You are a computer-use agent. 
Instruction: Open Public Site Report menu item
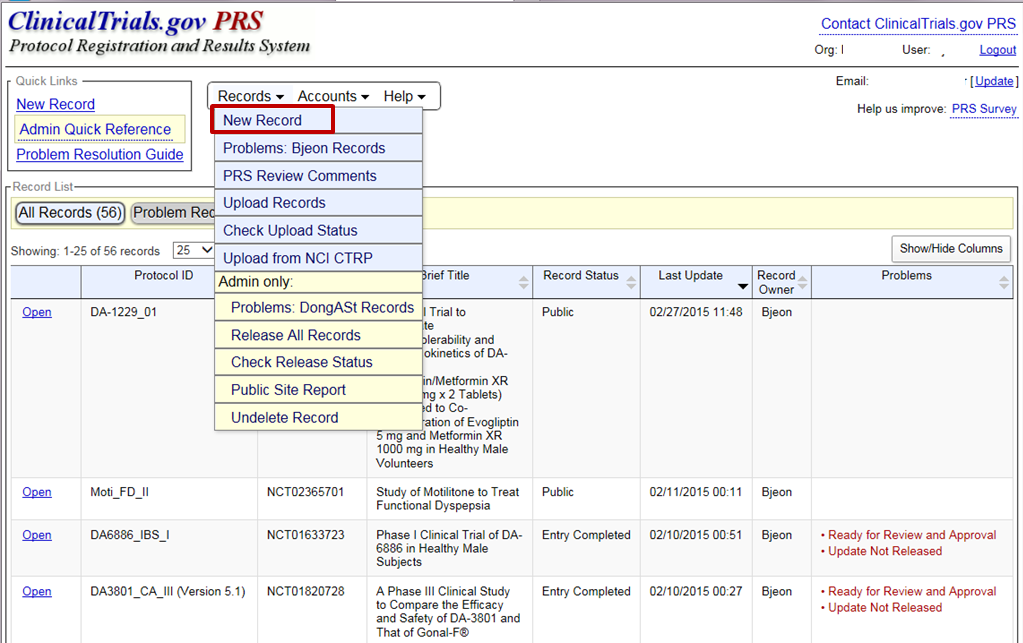[318, 390]
